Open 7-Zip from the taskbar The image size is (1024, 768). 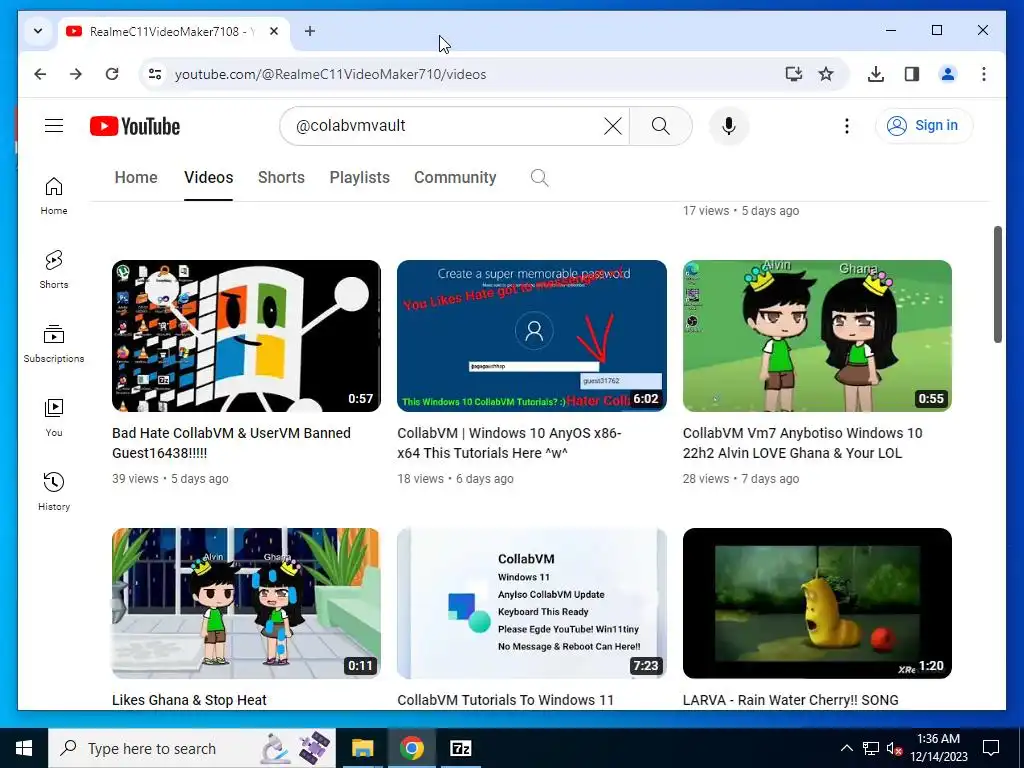coord(460,748)
